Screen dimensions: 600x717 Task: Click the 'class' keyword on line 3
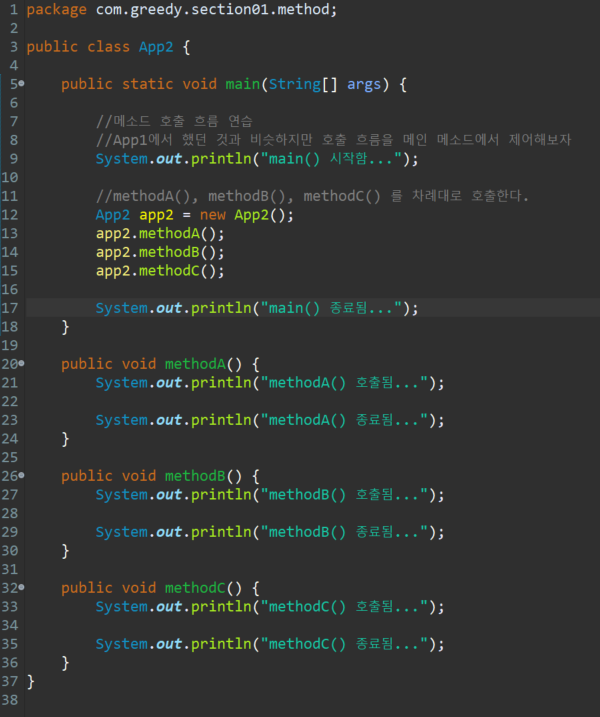(108, 47)
